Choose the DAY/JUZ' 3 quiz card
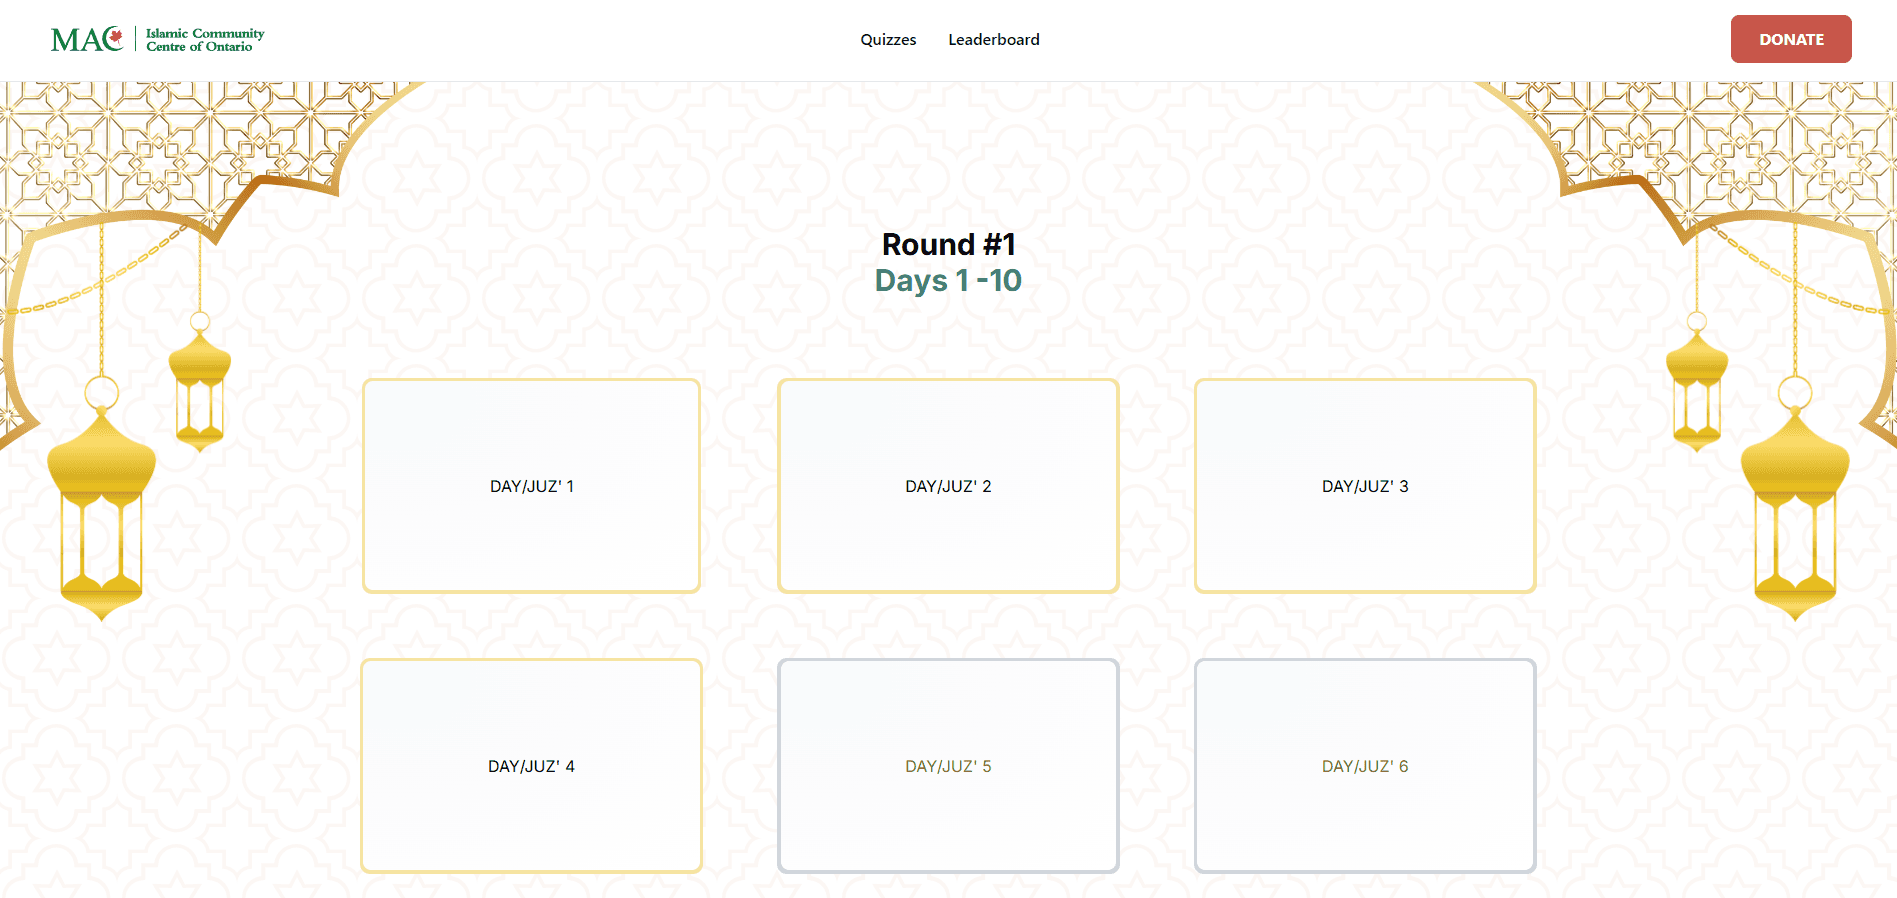Viewport: 1897px width, 898px height. (x=1365, y=486)
